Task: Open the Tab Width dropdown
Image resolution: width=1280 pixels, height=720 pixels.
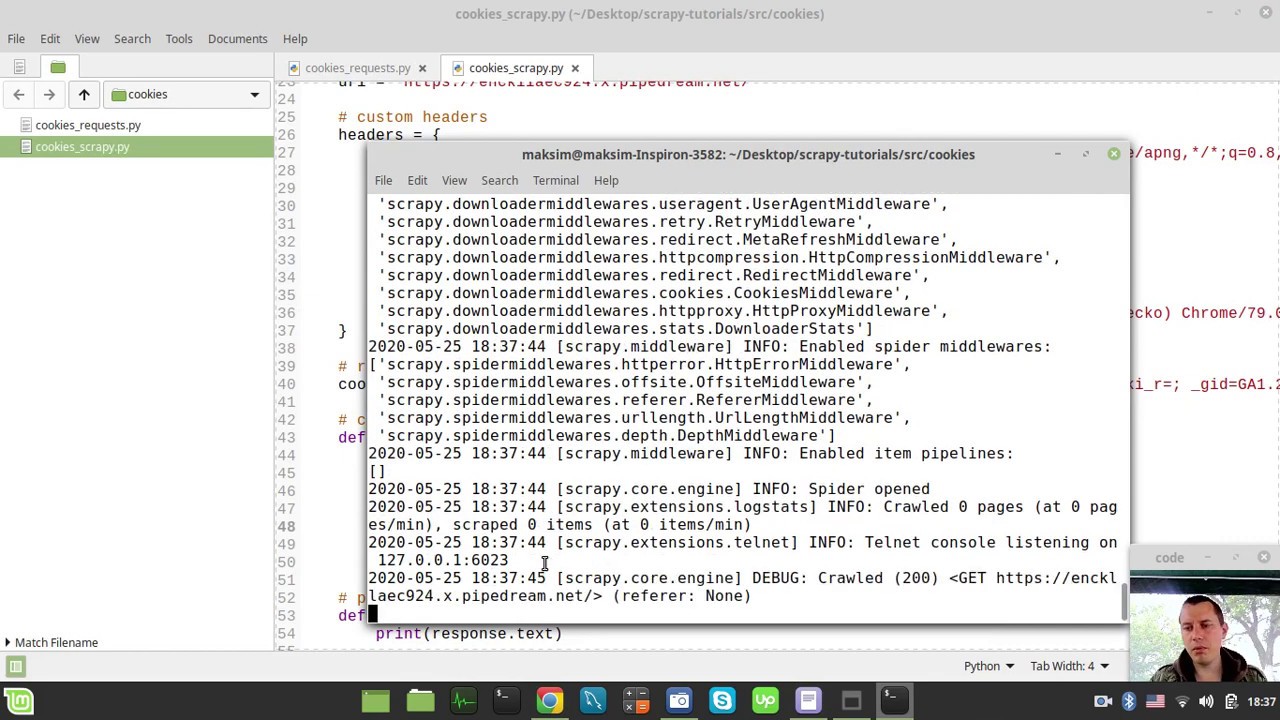Action: point(1070,666)
